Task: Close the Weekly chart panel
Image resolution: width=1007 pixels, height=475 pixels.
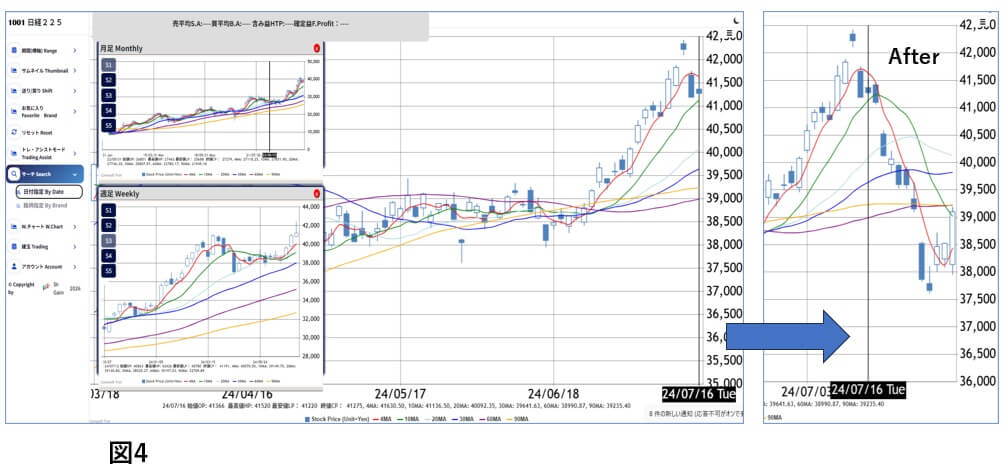Action: [317, 193]
